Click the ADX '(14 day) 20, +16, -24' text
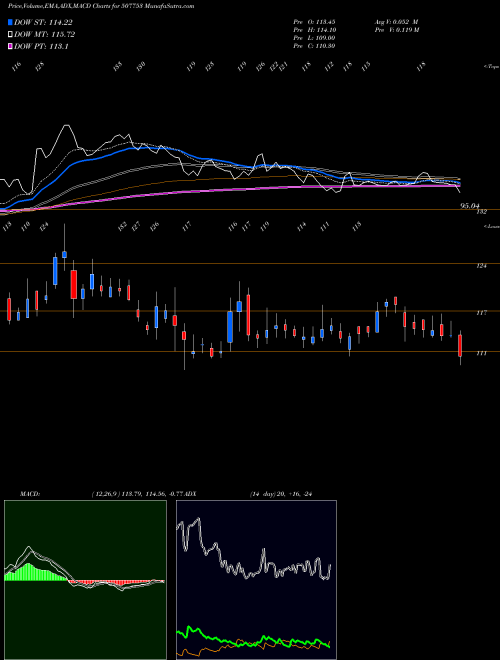The height and width of the screenshot is (660, 500). tap(281, 494)
